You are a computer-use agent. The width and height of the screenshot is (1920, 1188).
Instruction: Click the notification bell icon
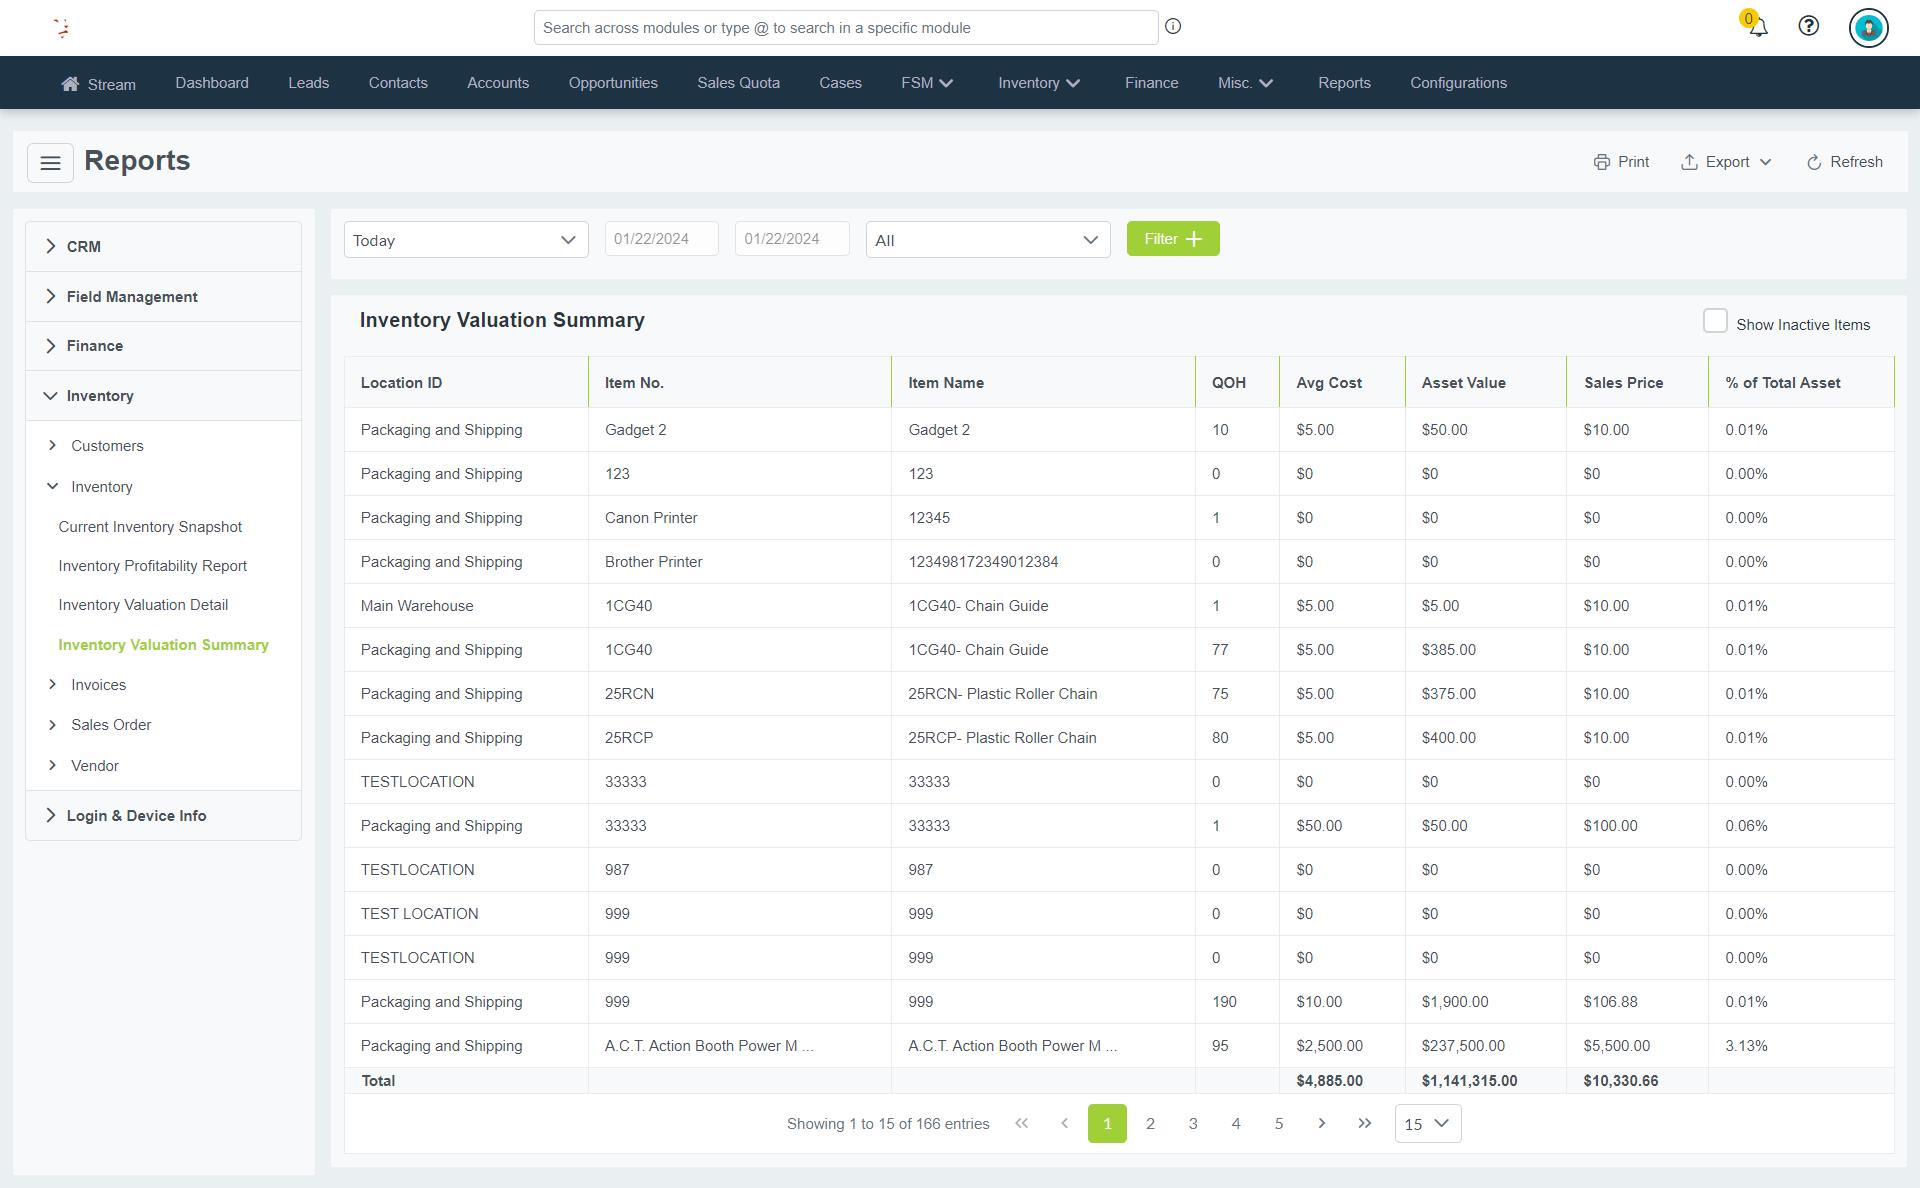(1757, 27)
